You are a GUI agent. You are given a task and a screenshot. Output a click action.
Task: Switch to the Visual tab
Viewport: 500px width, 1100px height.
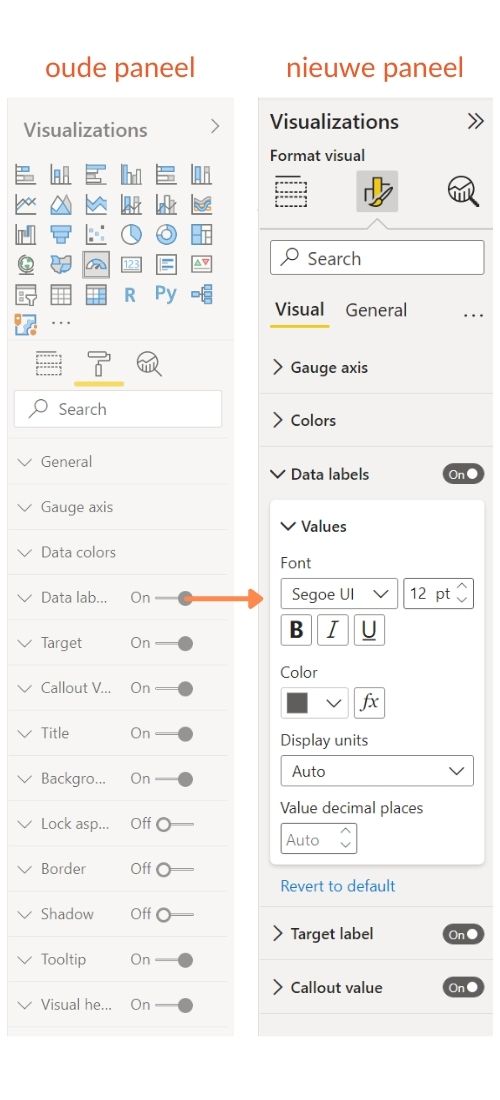point(299,310)
